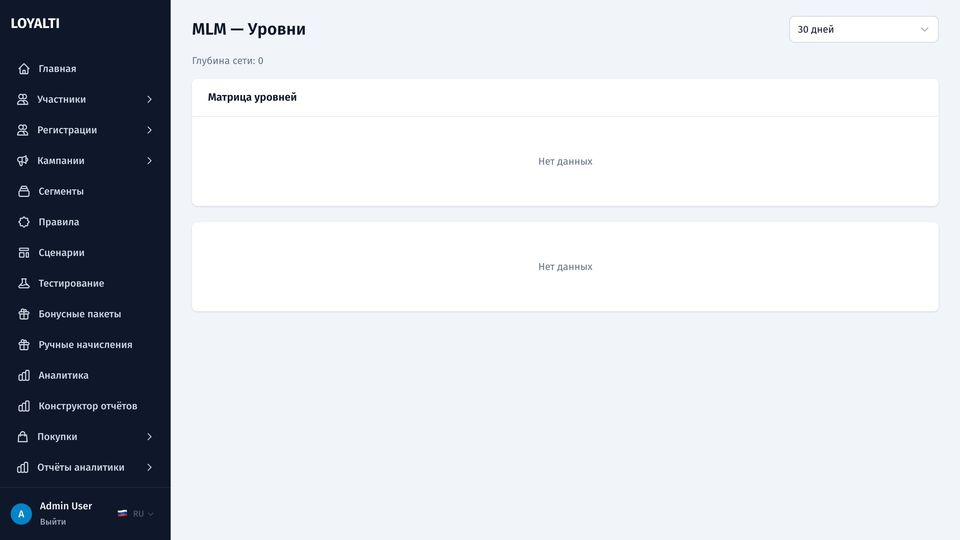Click the Ручные начисления gift icon

click(24, 344)
